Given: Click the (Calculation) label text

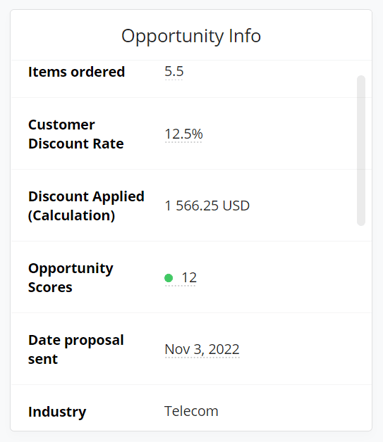Looking at the screenshot, I should tap(72, 215).
